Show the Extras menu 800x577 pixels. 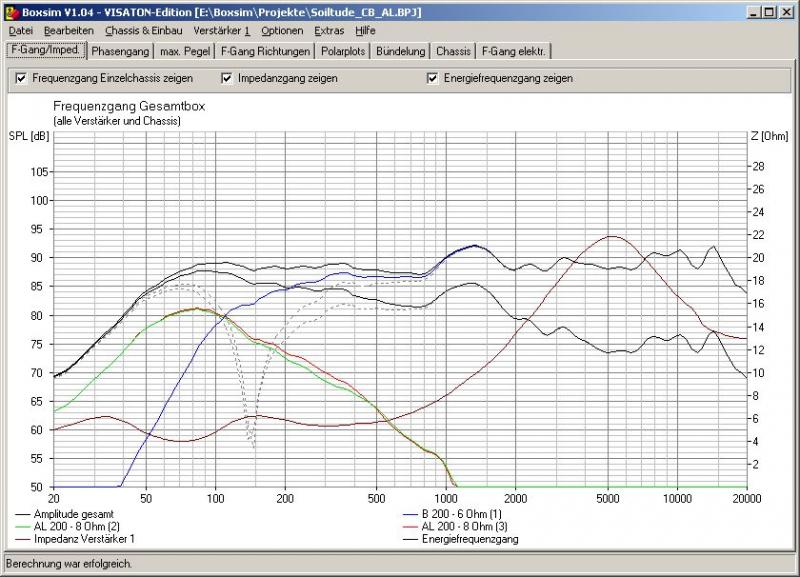pyautogui.click(x=329, y=31)
